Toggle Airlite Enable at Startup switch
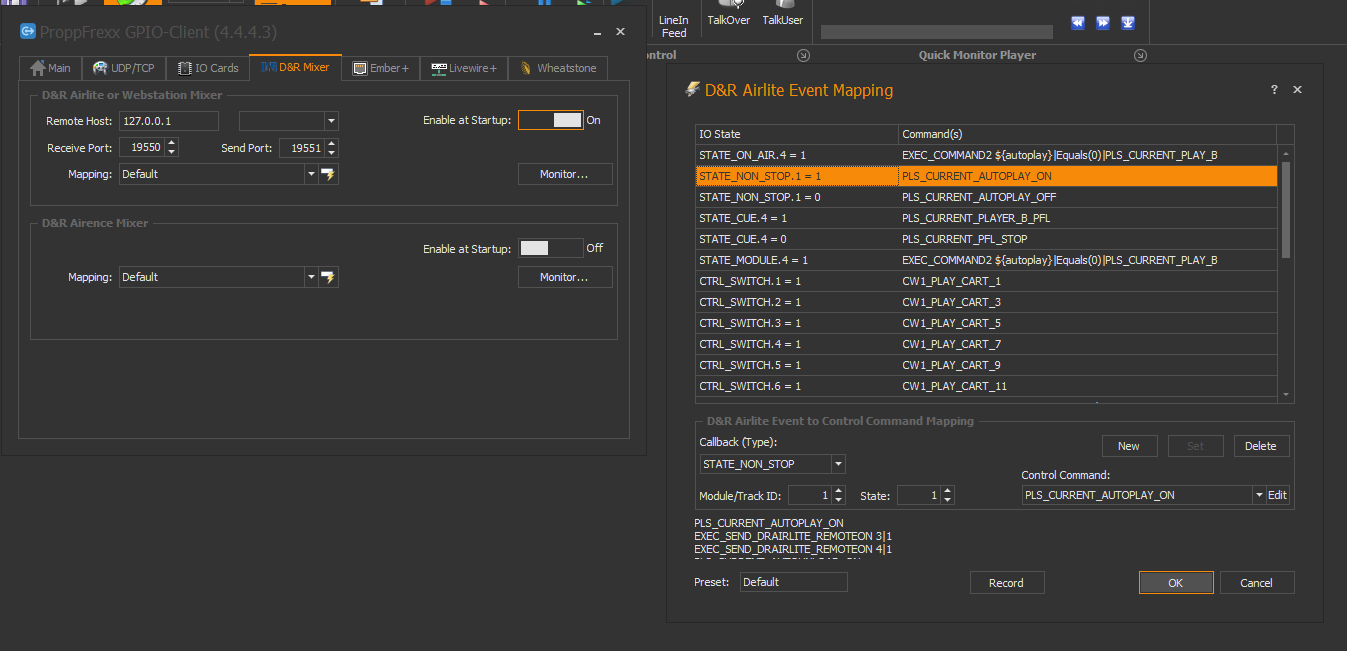Screen dimensions: 1347x651 point(550,120)
